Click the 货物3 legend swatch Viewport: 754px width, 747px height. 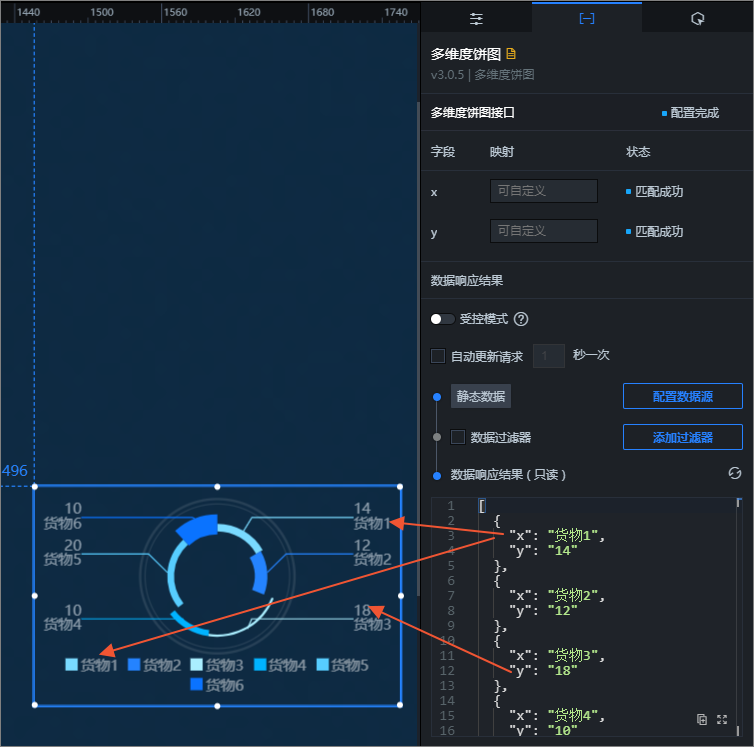196,665
